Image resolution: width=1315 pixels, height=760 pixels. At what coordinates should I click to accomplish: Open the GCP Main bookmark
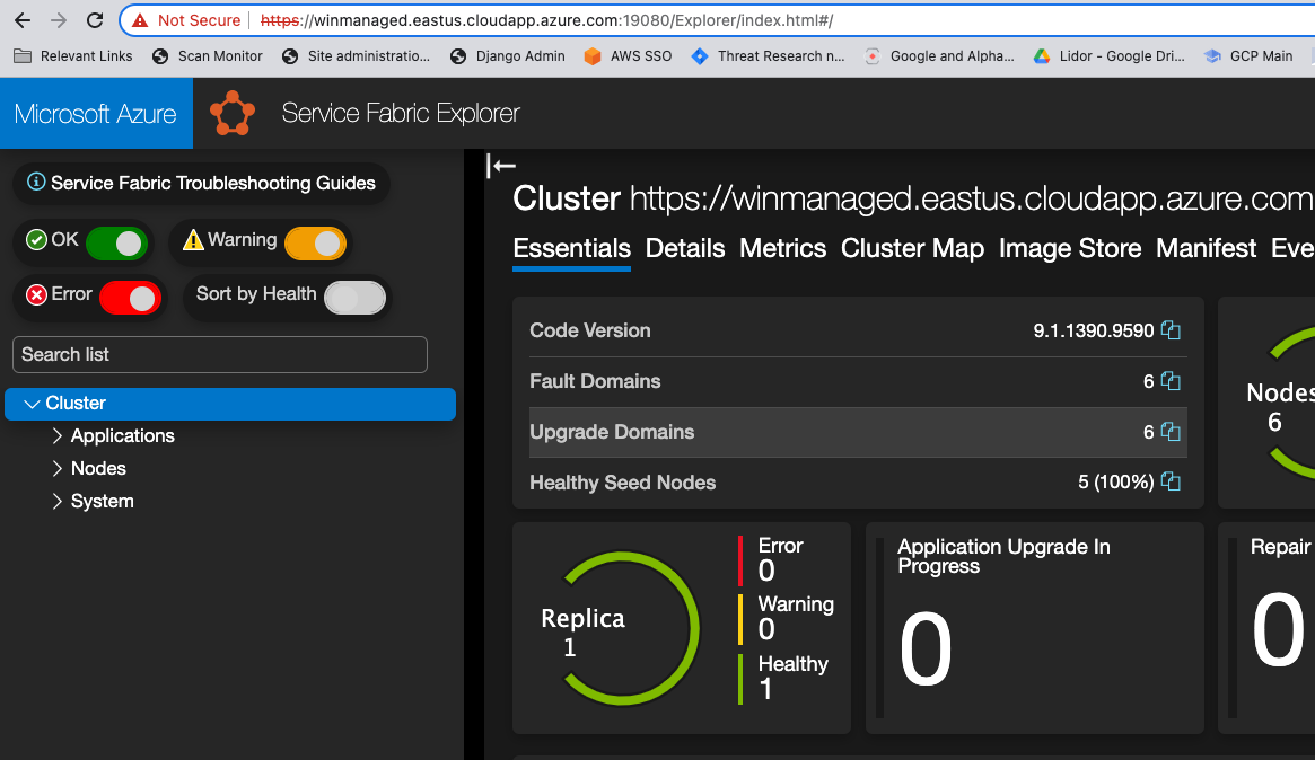tap(1248, 56)
